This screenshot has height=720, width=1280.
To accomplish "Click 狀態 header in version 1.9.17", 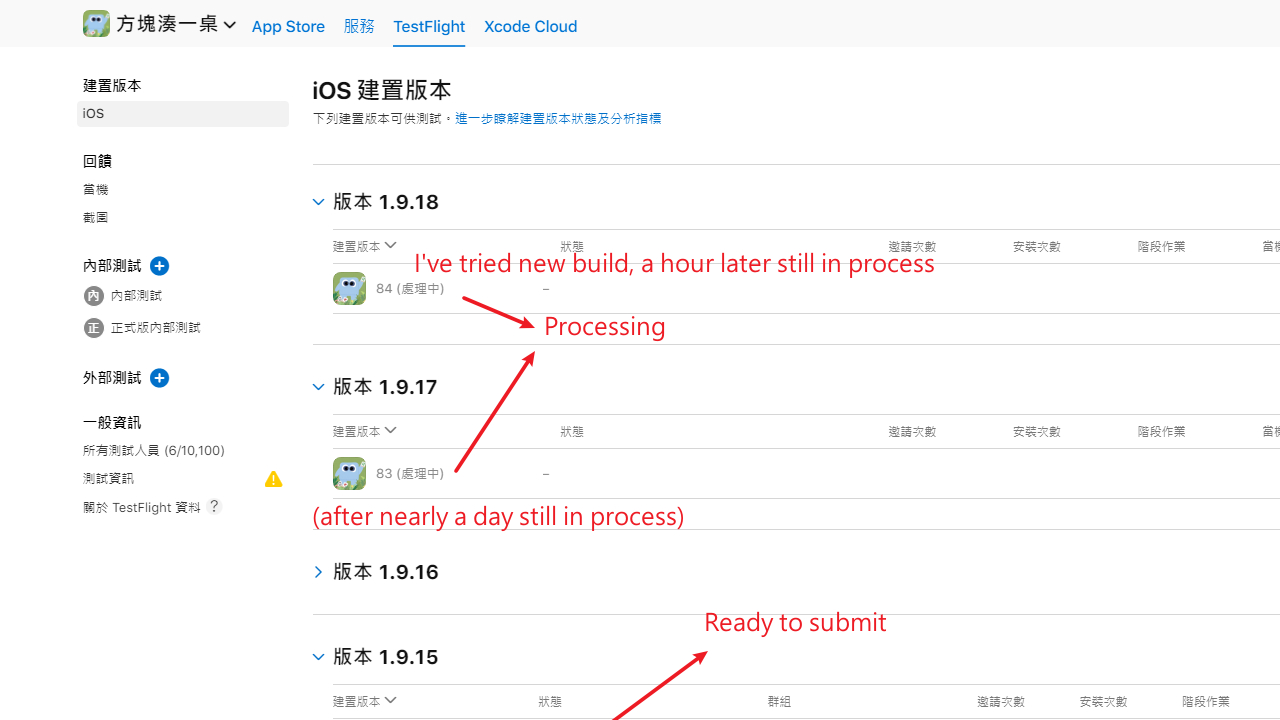I will 572,432.
